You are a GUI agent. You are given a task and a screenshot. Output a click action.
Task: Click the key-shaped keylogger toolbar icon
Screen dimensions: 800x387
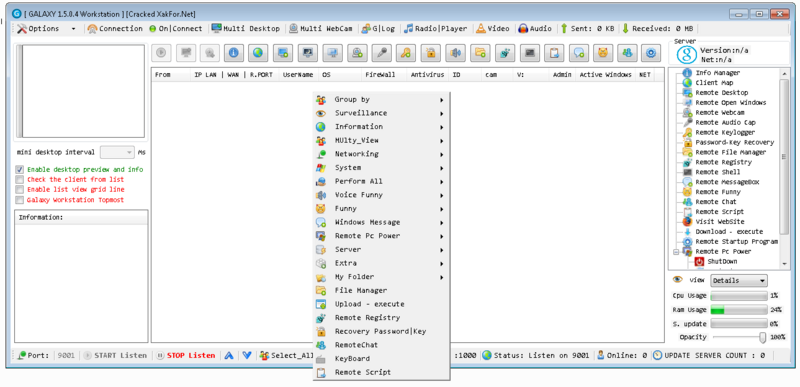[406, 52]
